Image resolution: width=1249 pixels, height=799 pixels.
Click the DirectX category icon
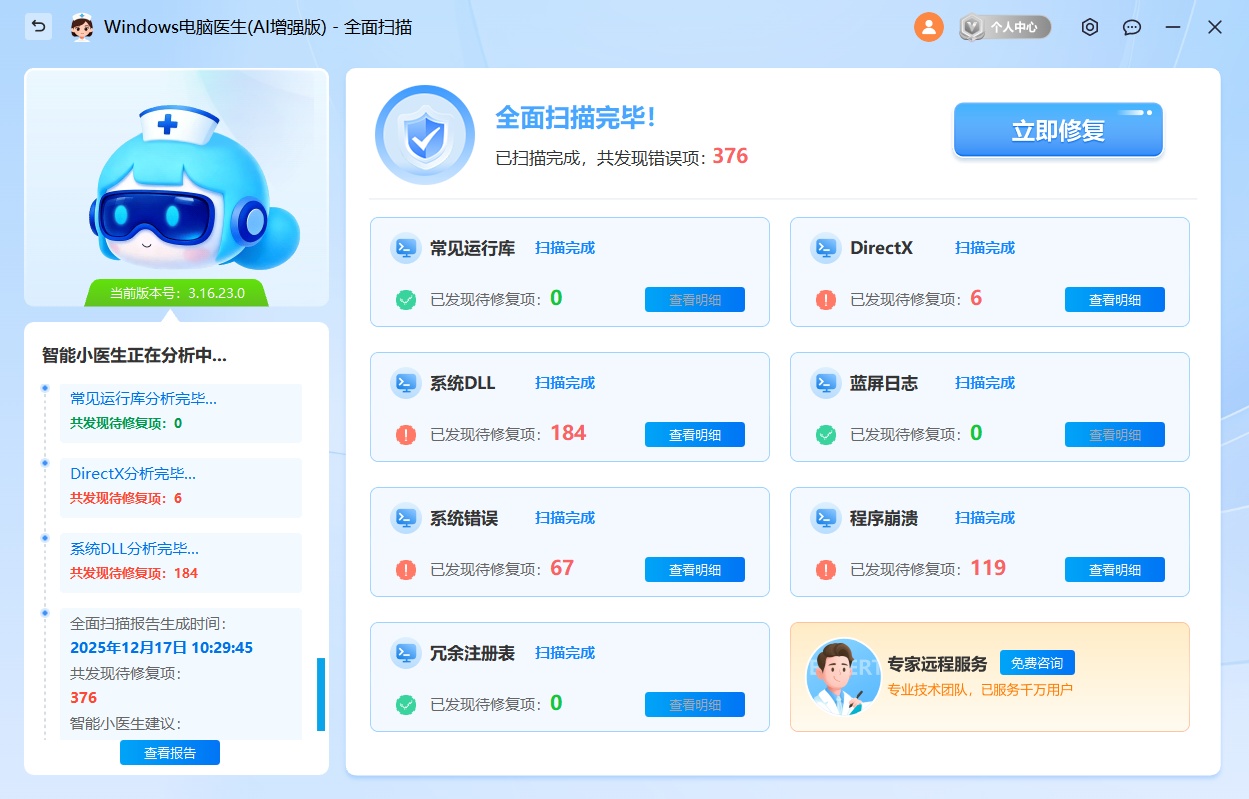coord(825,248)
